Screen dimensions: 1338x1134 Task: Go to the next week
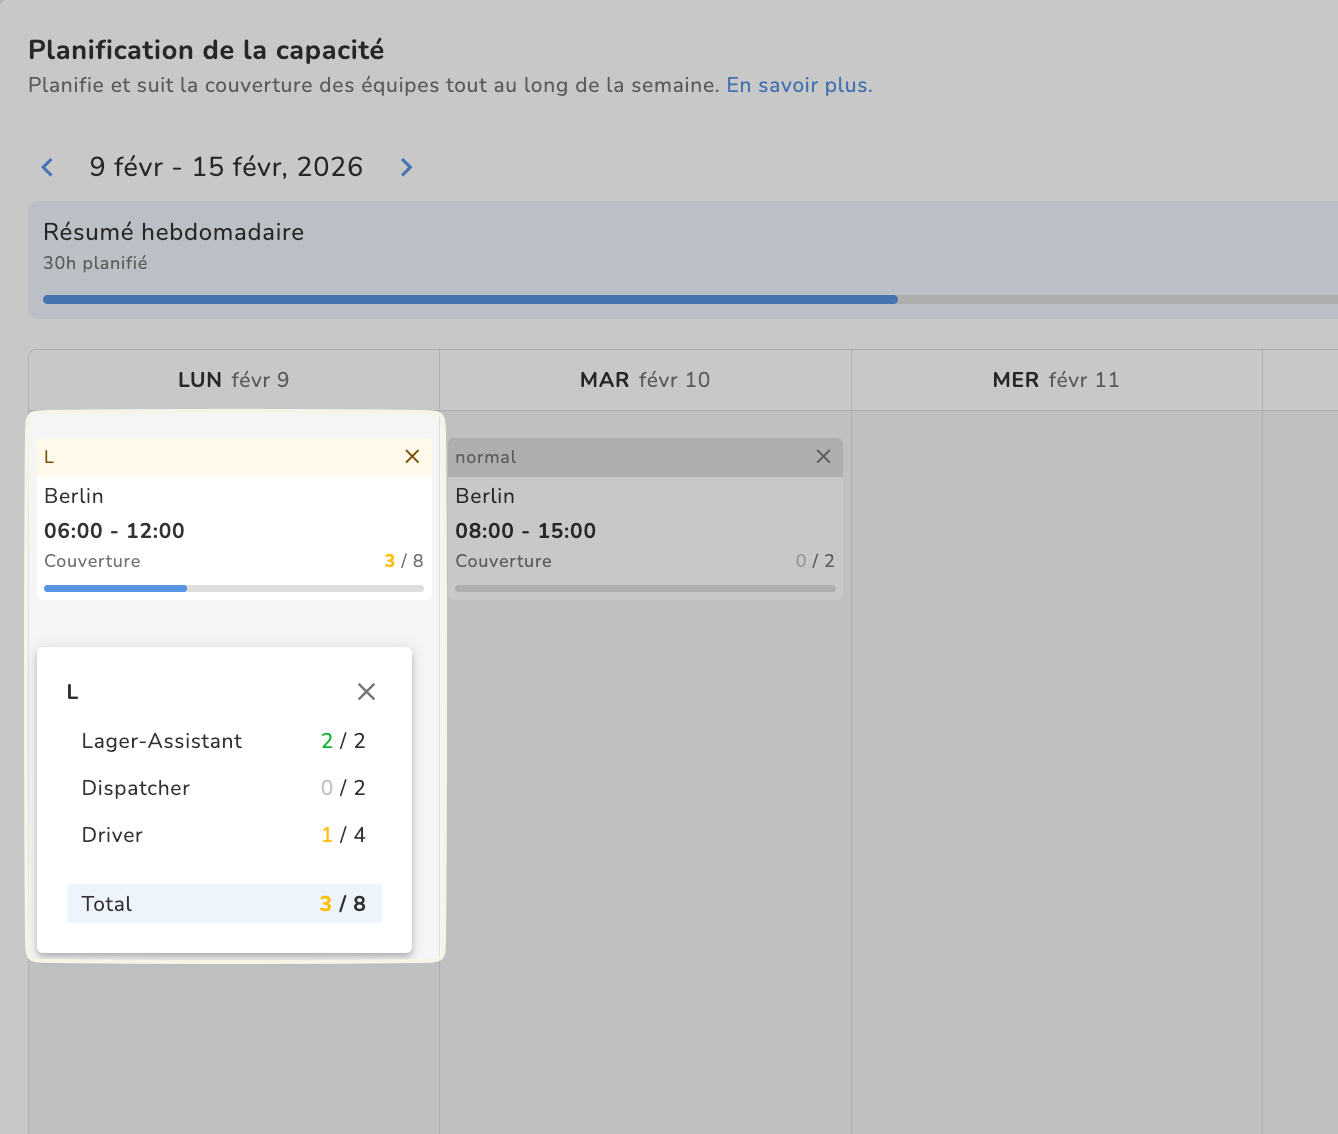[406, 167]
